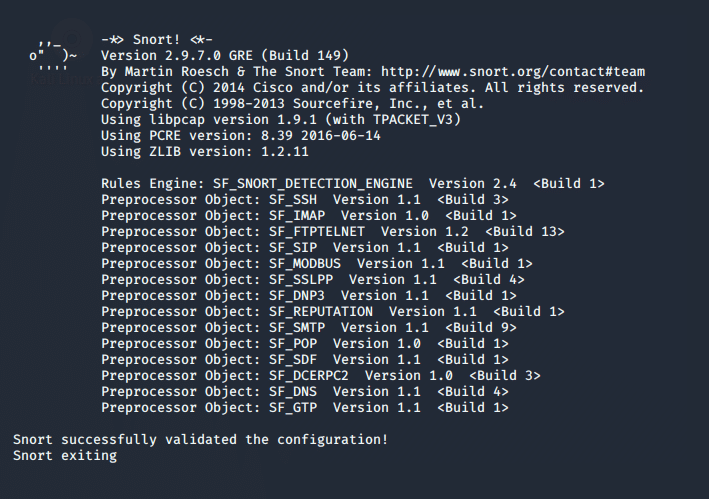
Task: Click the Cisco 2014 copyright line
Action: (x=372, y=88)
